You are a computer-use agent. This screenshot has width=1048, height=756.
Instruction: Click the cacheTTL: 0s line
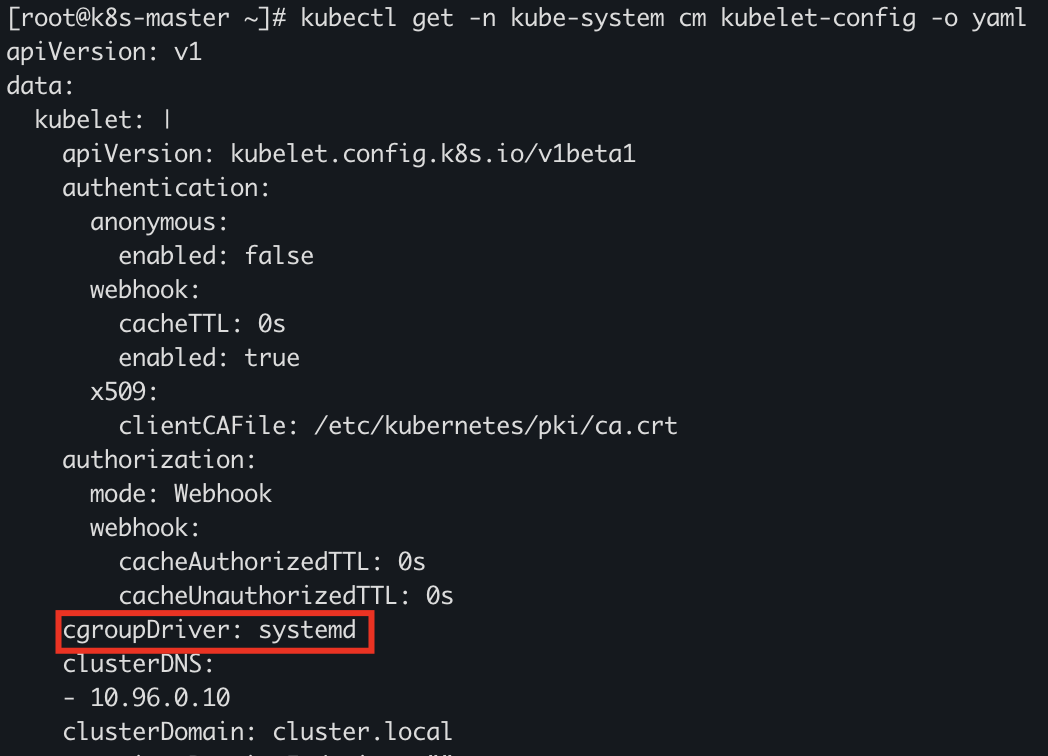click(x=202, y=324)
